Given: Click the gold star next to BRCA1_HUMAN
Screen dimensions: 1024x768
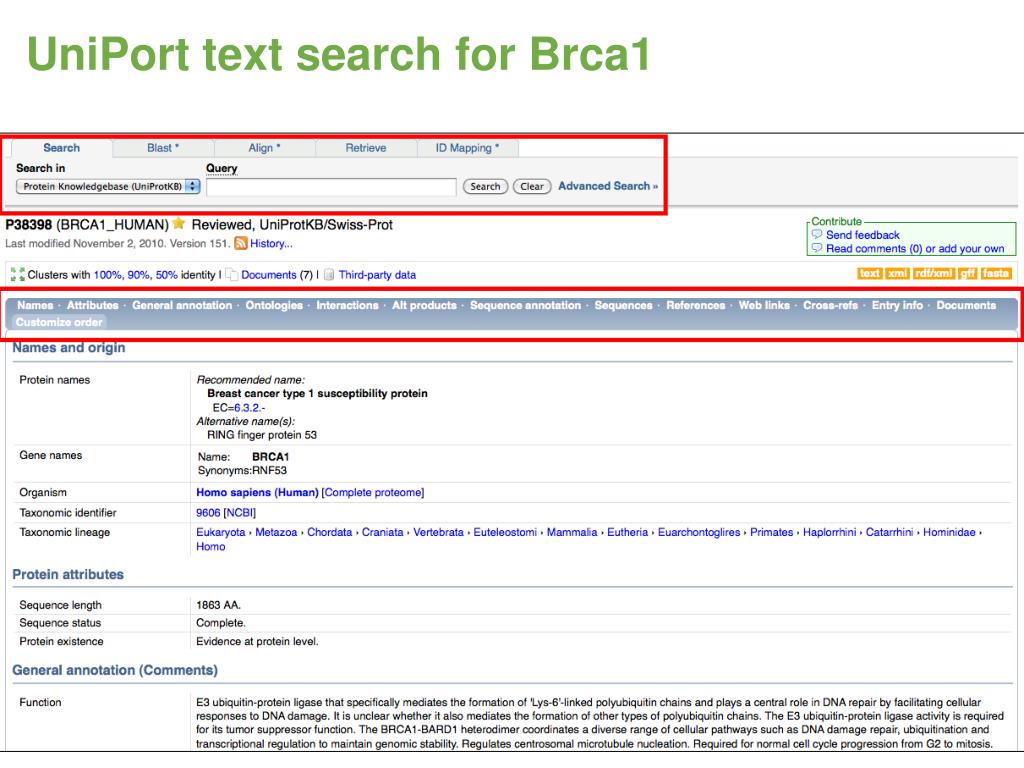Looking at the screenshot, I should pyautogui.click(x=178, y=224).
